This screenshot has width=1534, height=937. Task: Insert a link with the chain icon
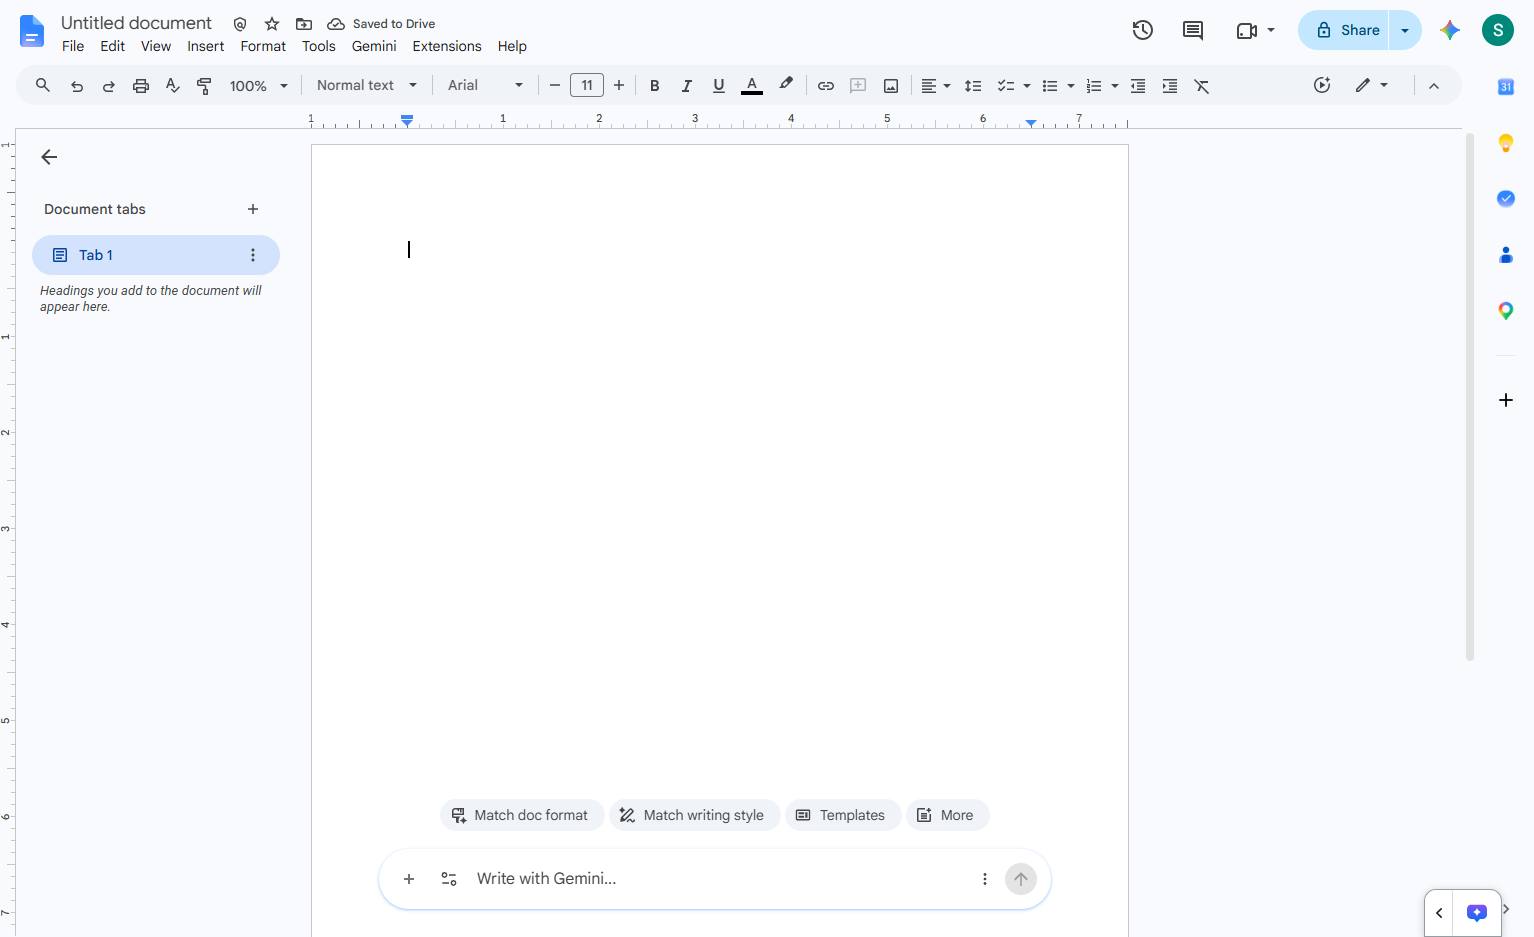click(826, 86)
